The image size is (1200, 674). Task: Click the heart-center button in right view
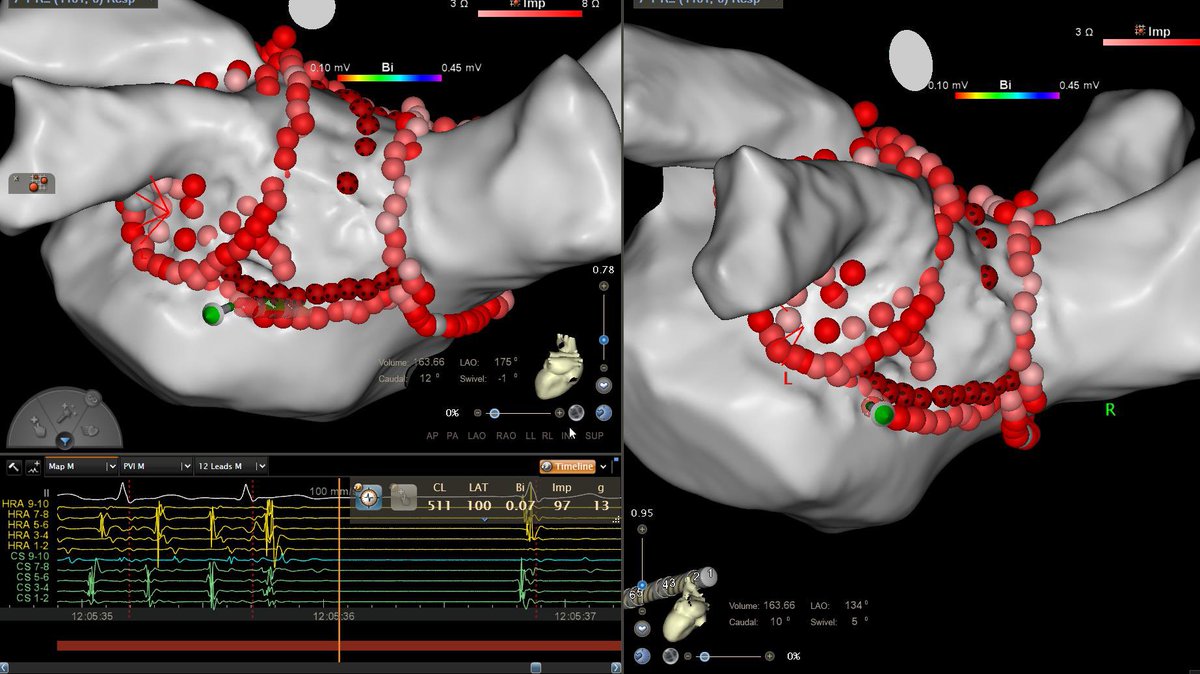coord(642,629)
